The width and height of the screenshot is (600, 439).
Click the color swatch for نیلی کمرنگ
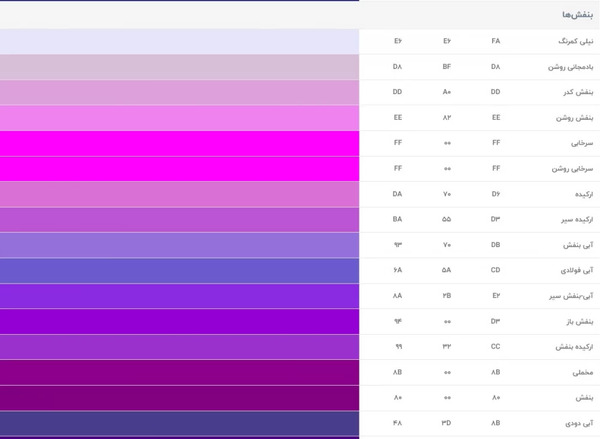(x=179, y=41)
